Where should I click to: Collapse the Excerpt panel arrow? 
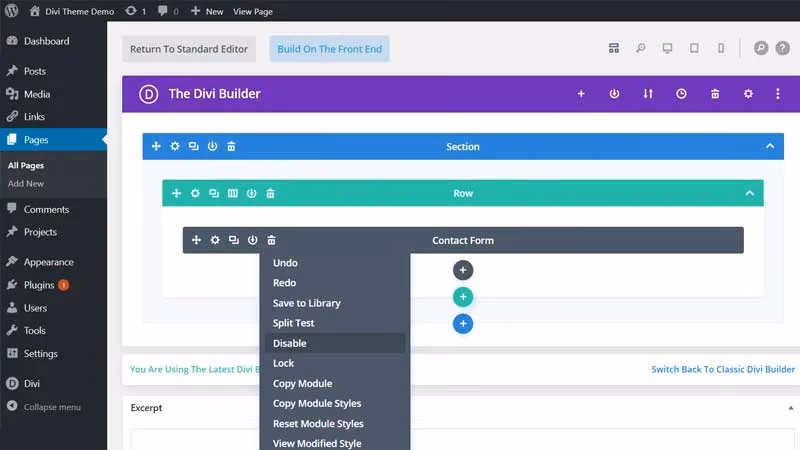pos(790,408)
